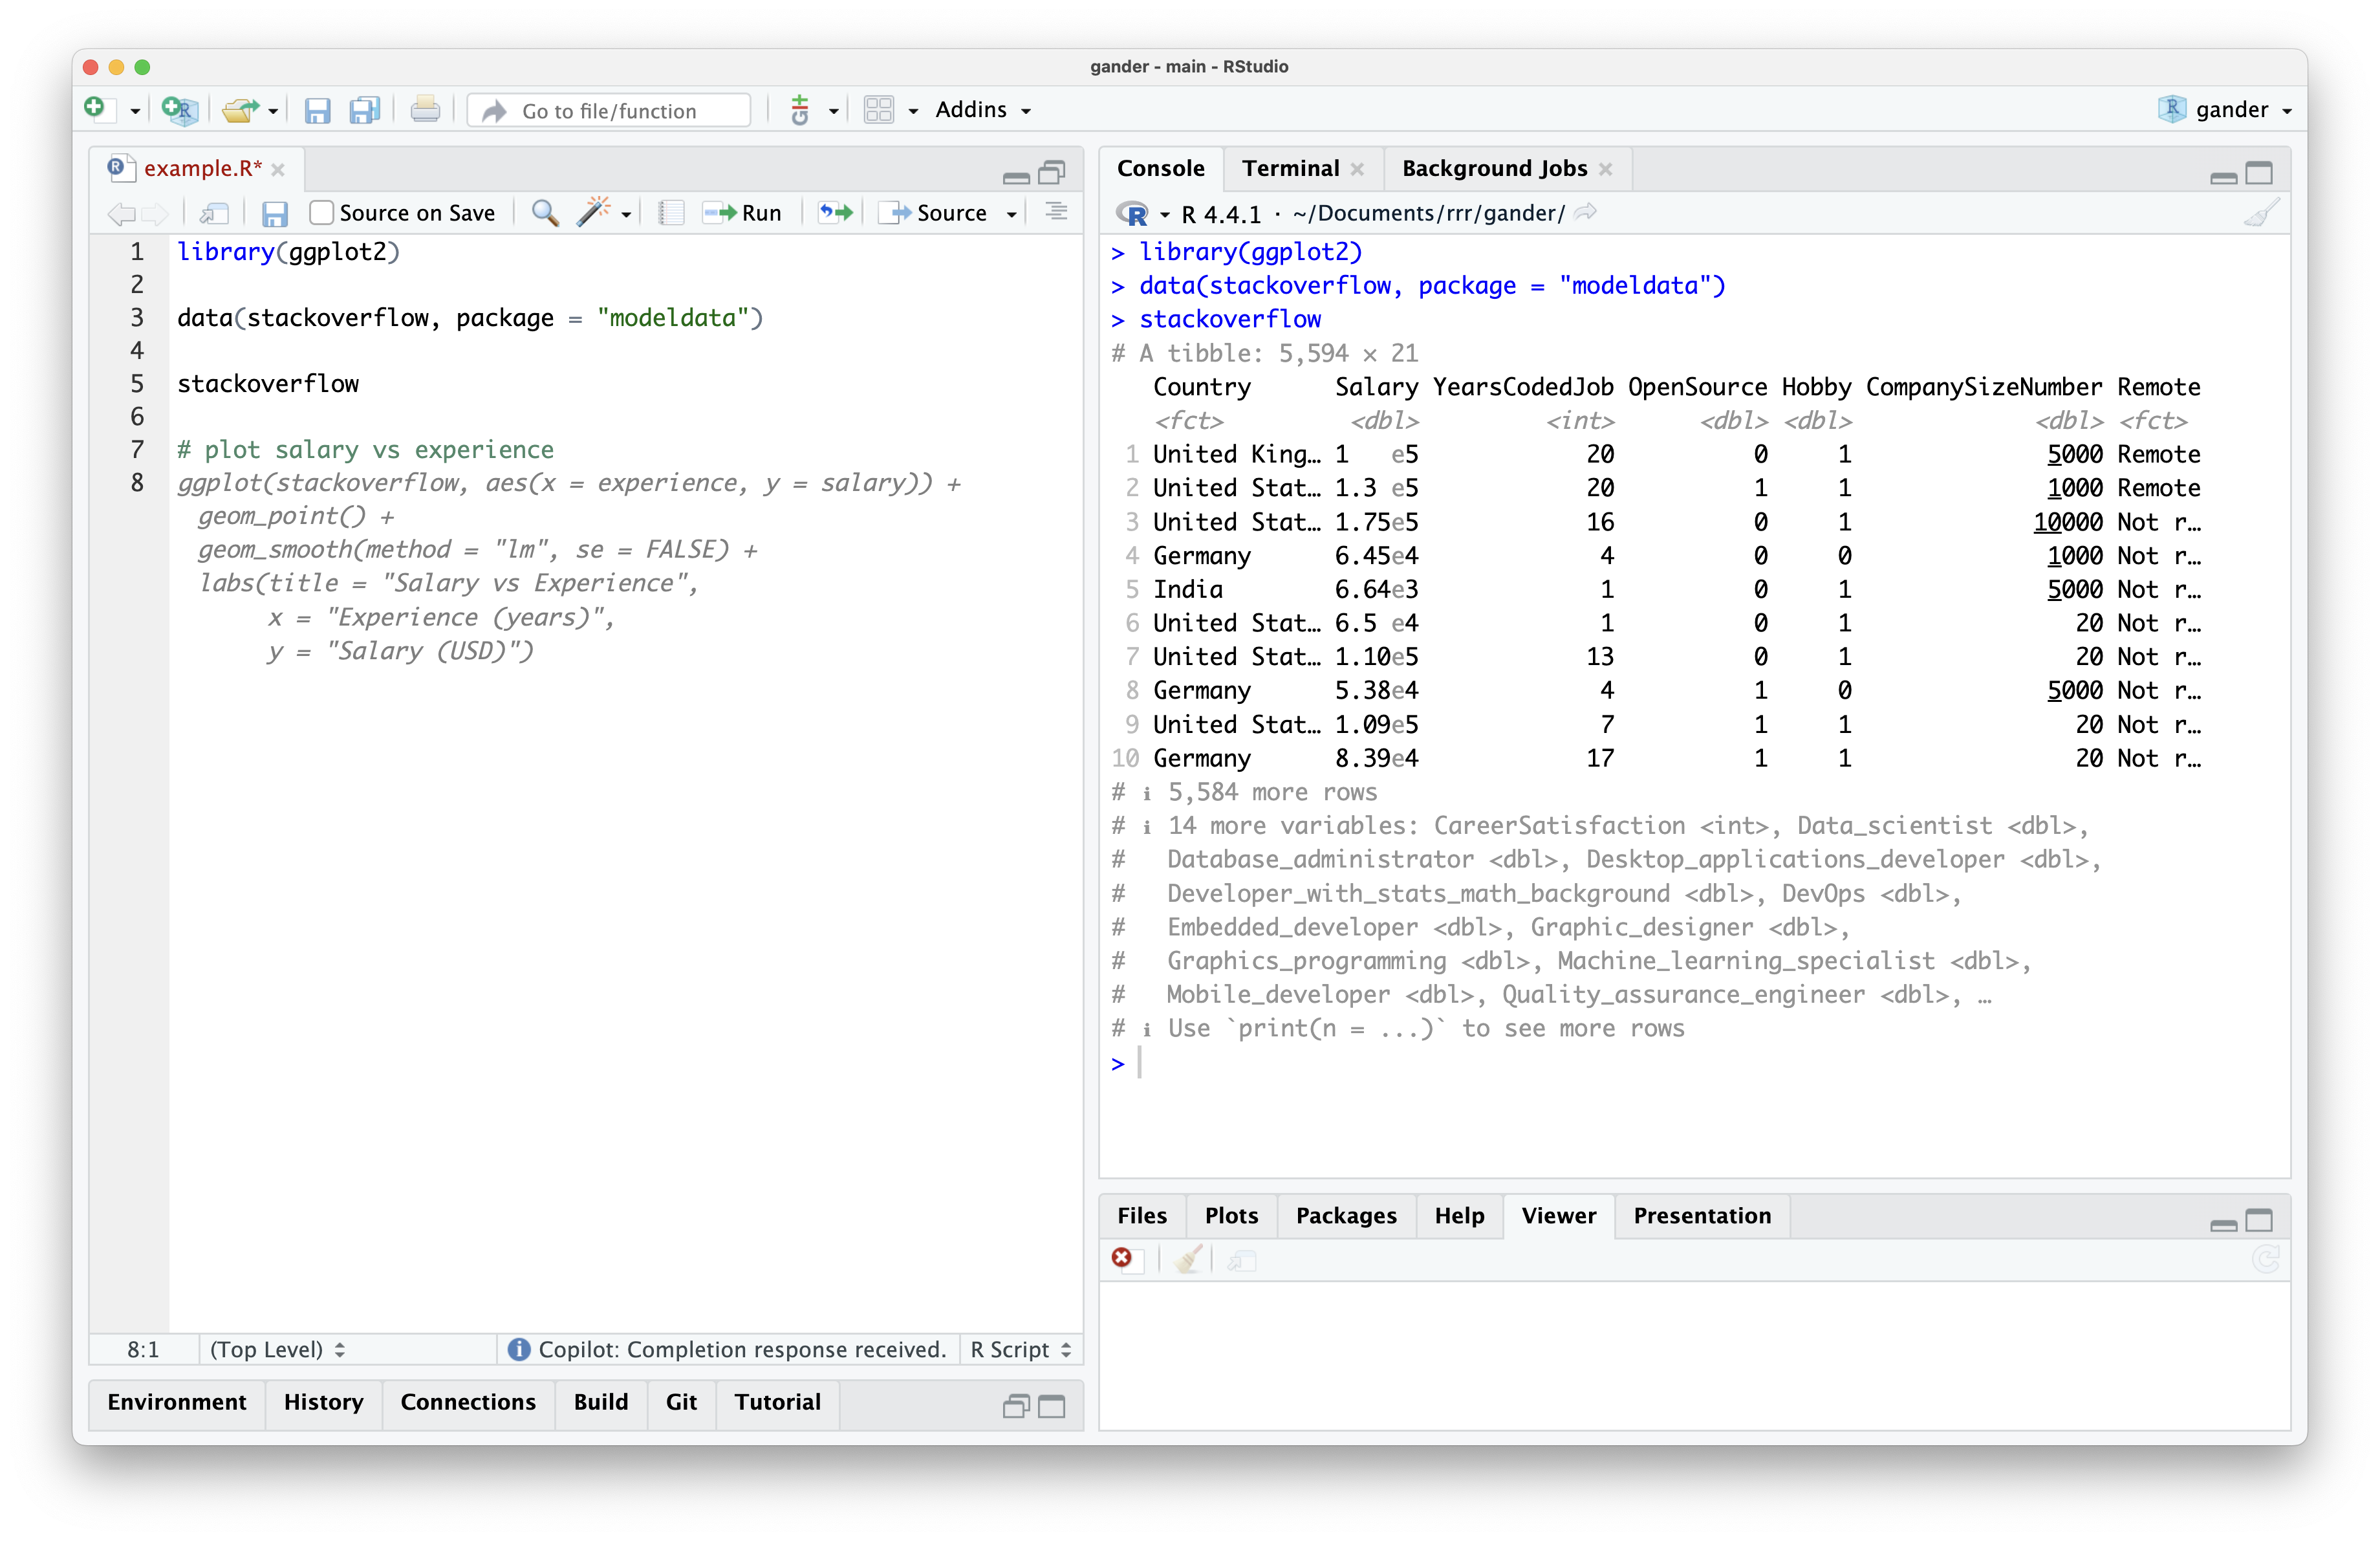Print the current file

click(425, 110)
